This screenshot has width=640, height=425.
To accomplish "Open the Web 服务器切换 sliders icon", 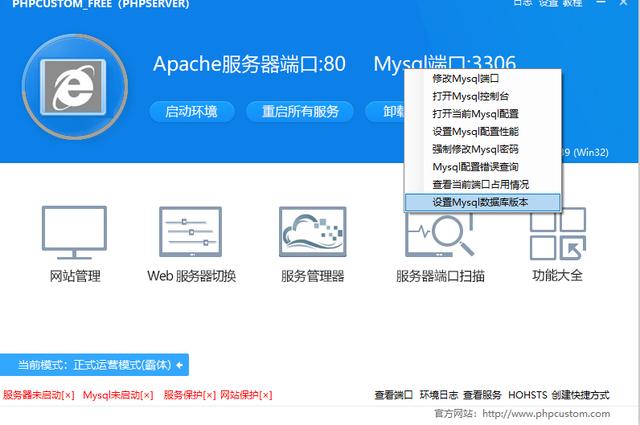I will pos(191,231).
